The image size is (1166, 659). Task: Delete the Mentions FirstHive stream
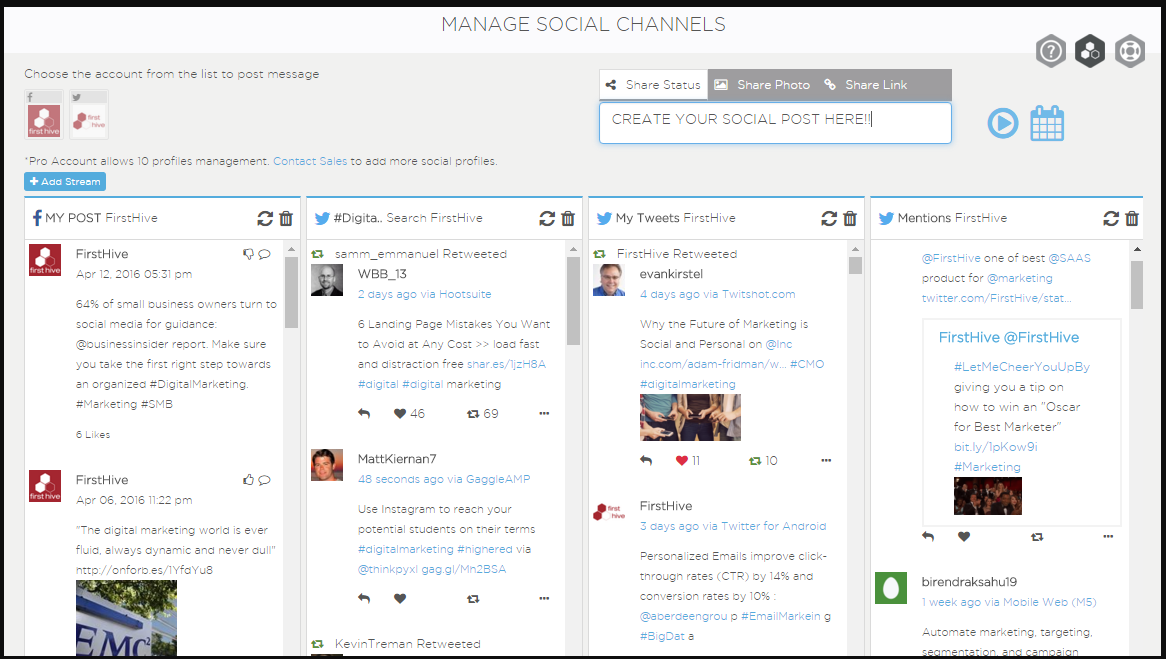1132,218
